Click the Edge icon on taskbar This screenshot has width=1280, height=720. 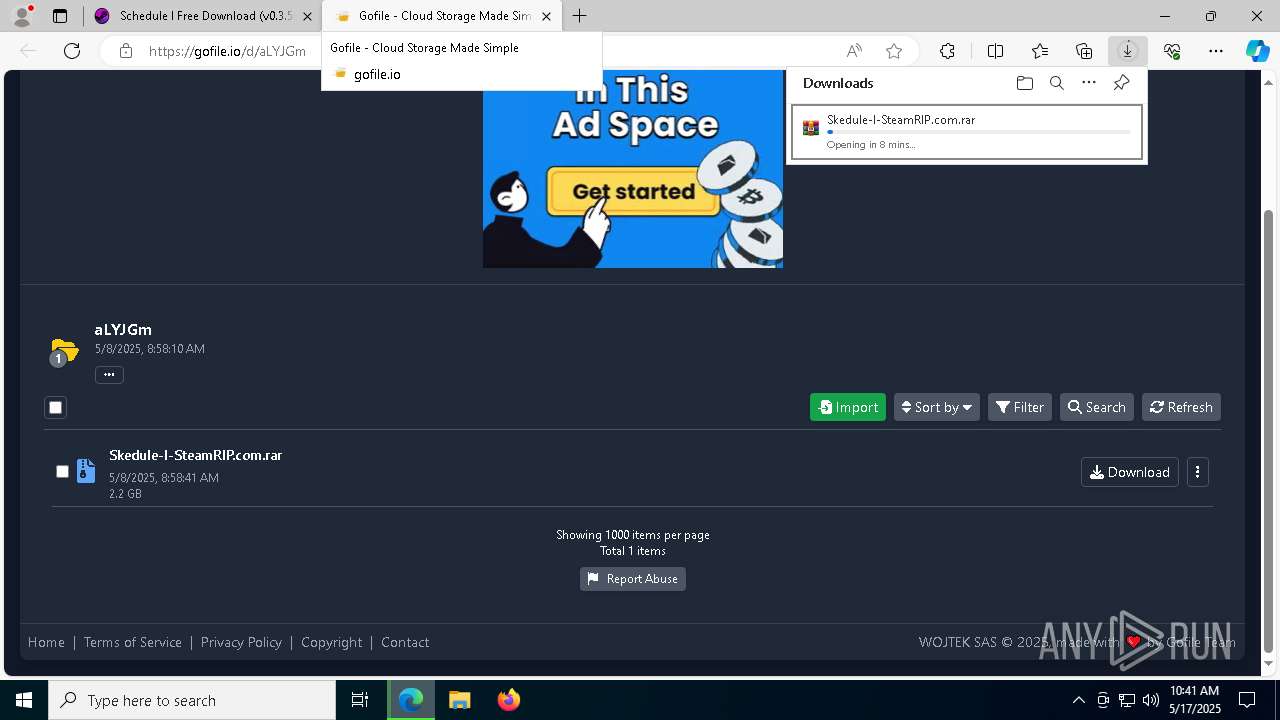(411, 700)
